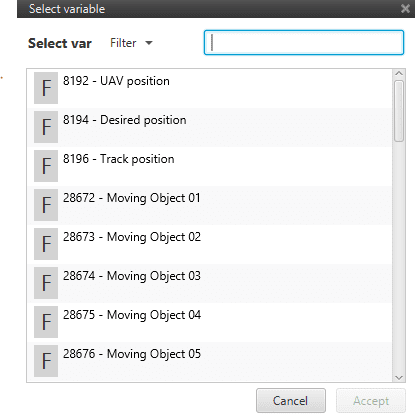Click the F icon beside Moving Object 01
This screenshot has width=415, height=418.
tap(46, 205)
